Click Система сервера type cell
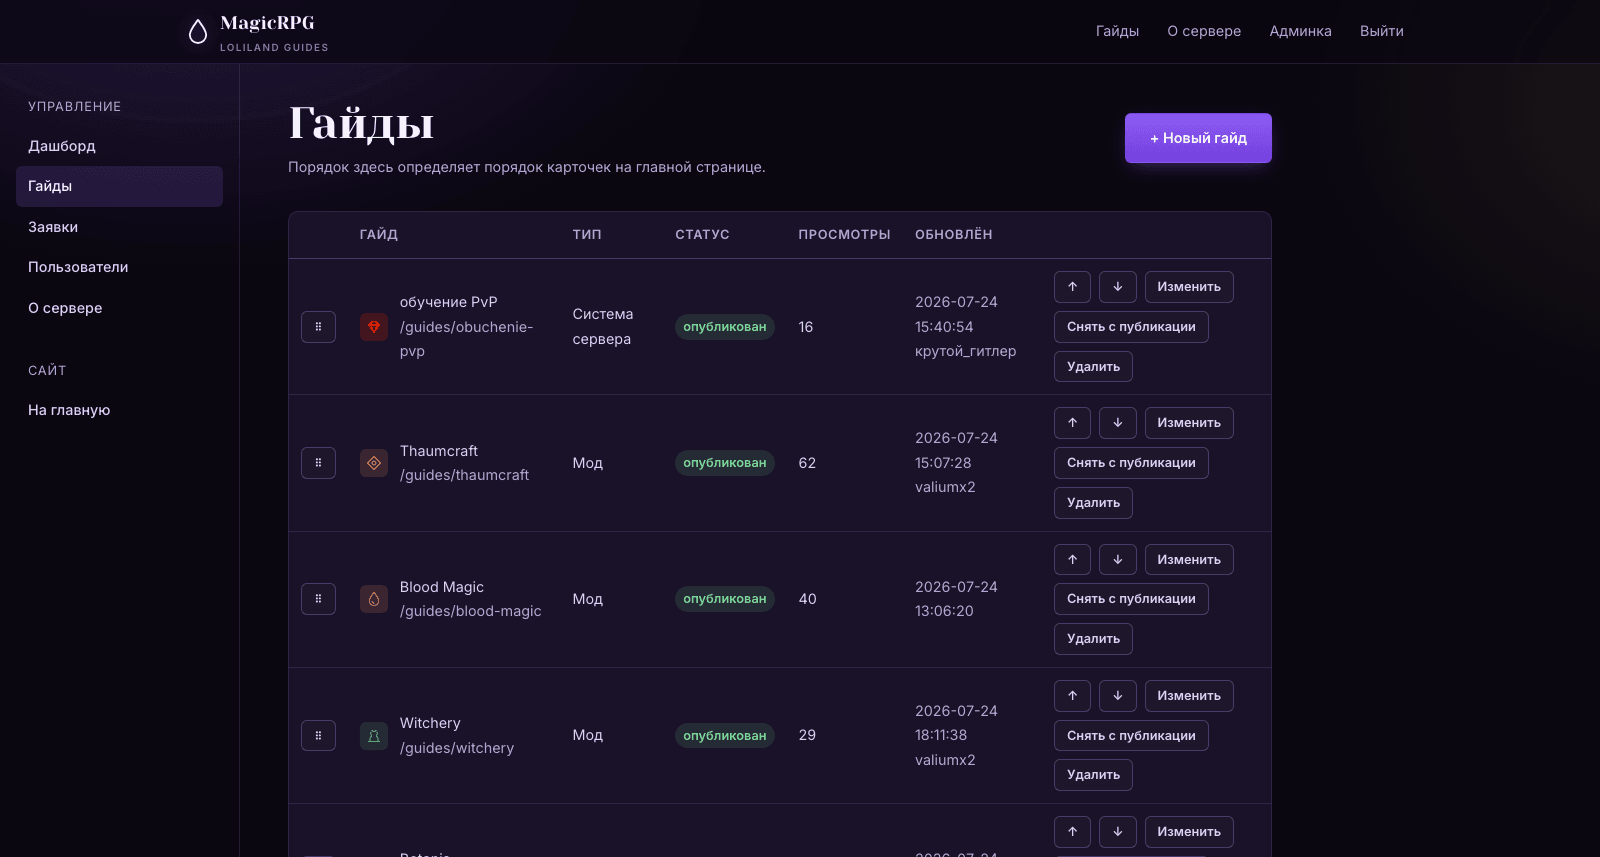This screenshot has height=857, width=1600. click(602, 327)
